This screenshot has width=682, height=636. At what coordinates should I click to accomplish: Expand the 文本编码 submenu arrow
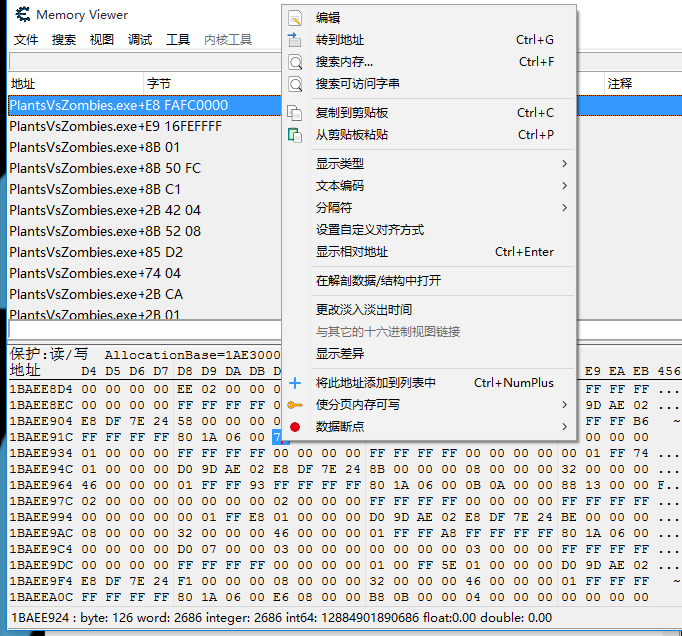(564, 186)
